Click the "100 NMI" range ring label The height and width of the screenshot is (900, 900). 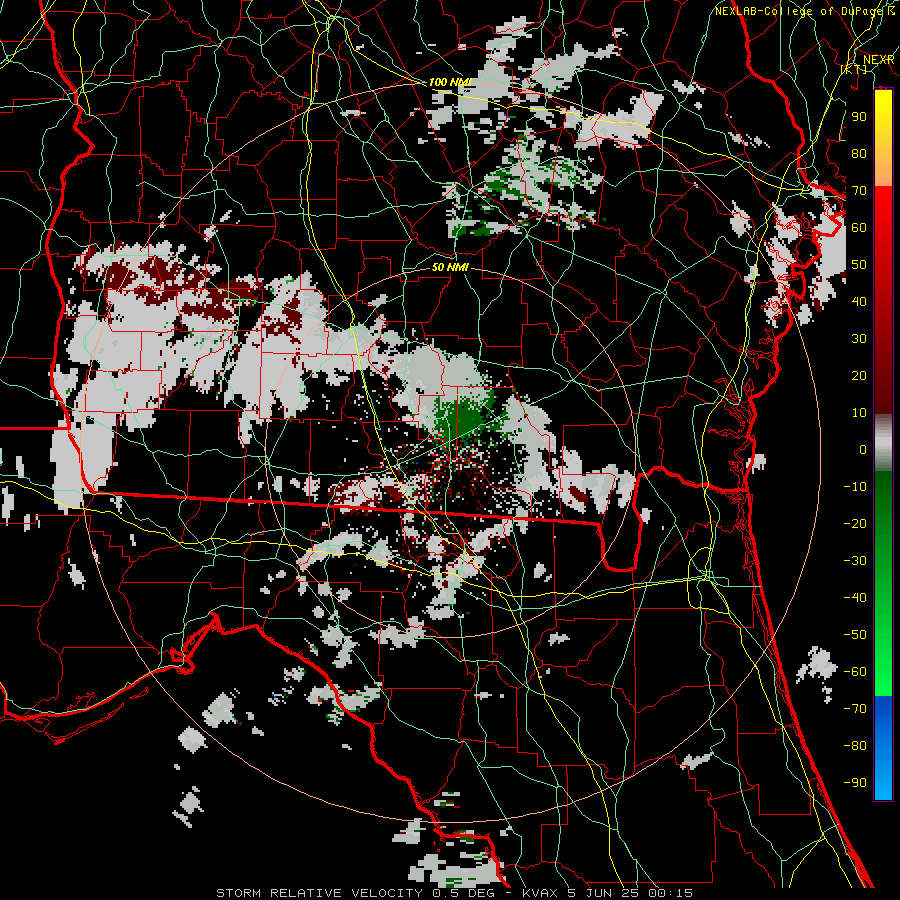pos(449,83)
